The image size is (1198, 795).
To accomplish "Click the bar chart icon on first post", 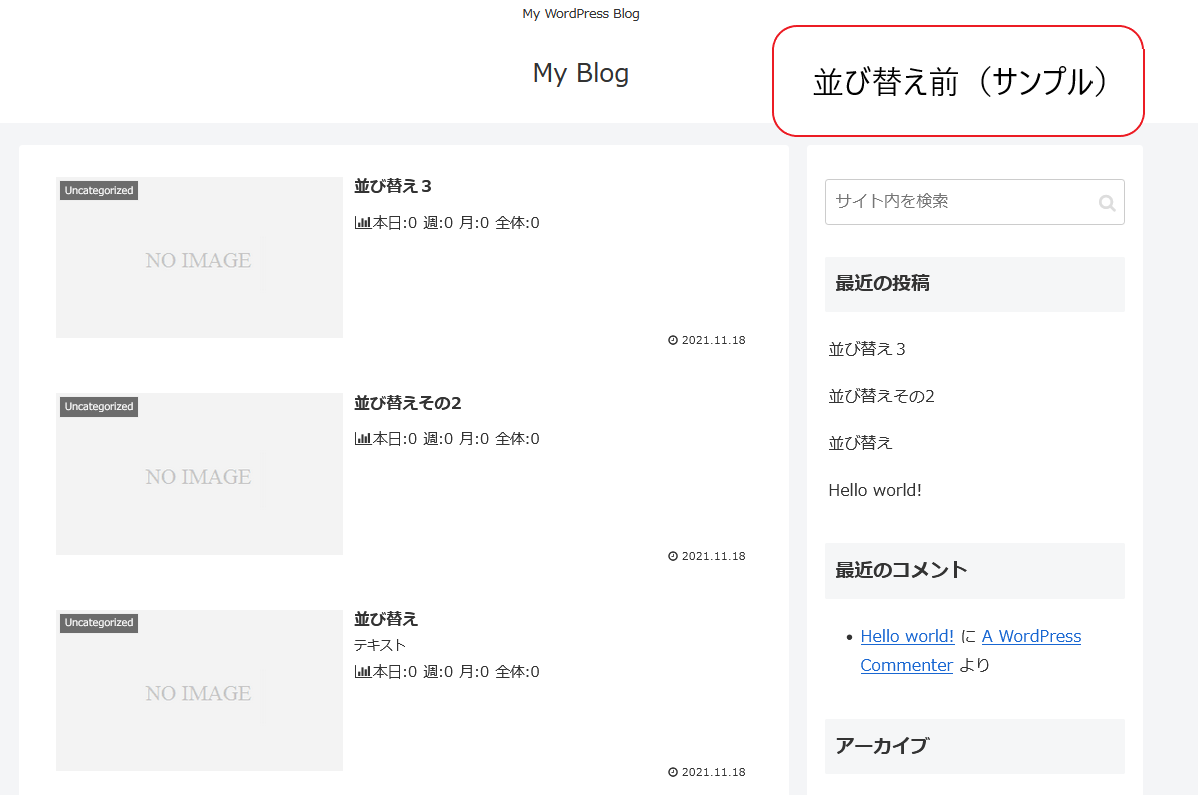I will tap(363, 223).
